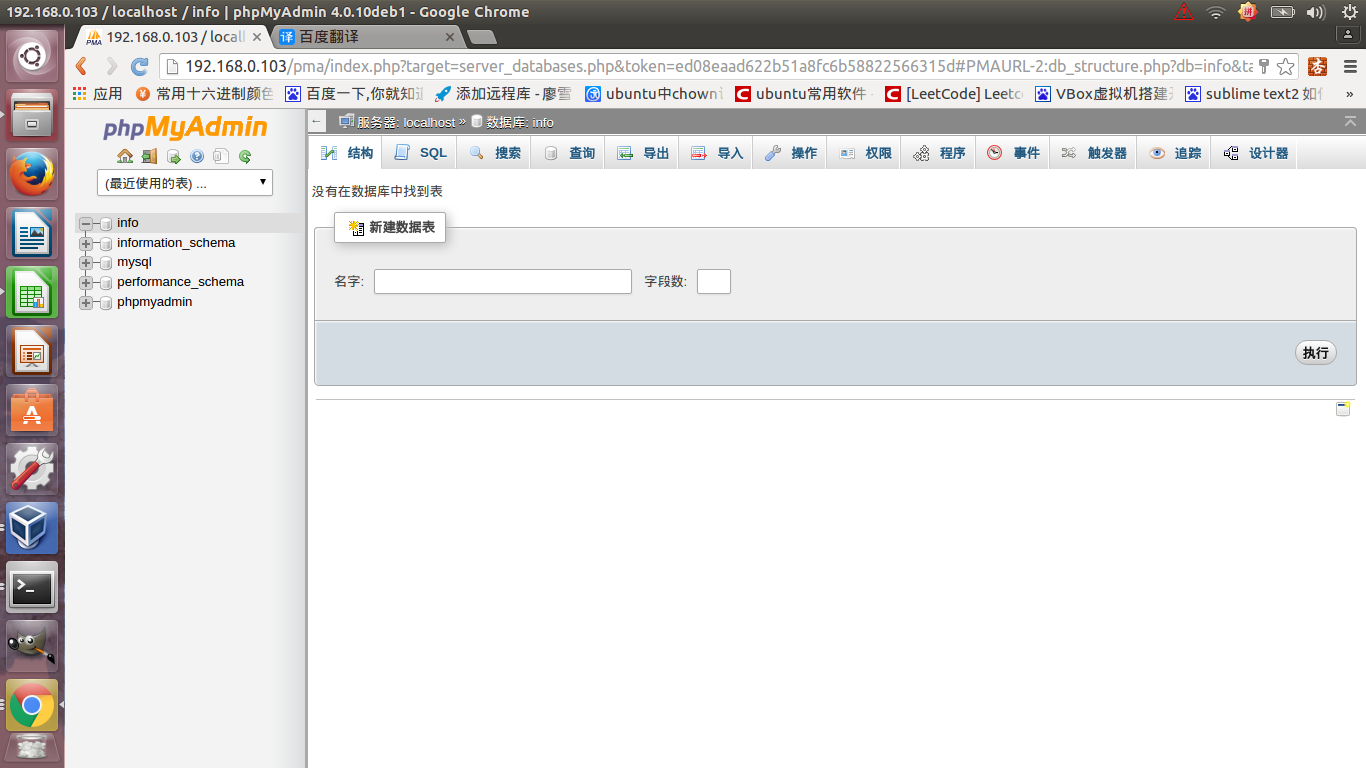The width and height of the screenshot is (1366, 768).
Task: Click the small note icon under the divider line
Action: coord(1343,408)
